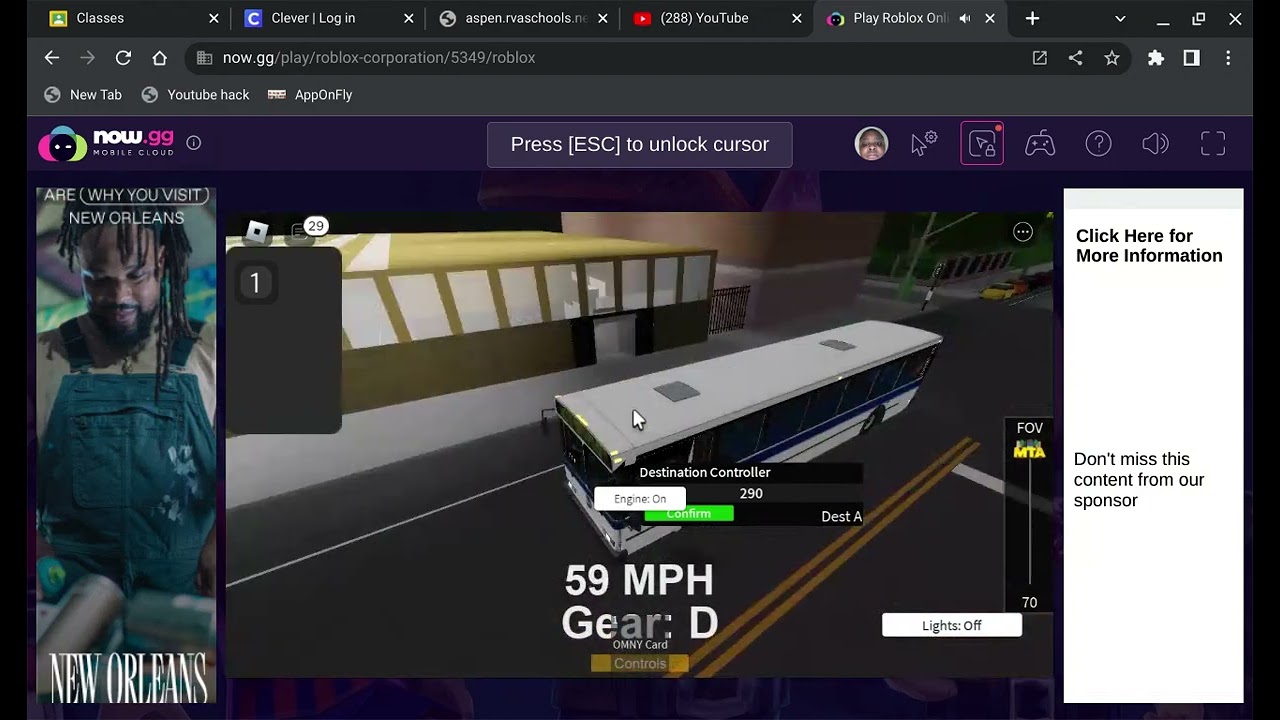Screen dimensions: 1280x720
Task: Open the browser home page
Action: [x=159, y=58]
